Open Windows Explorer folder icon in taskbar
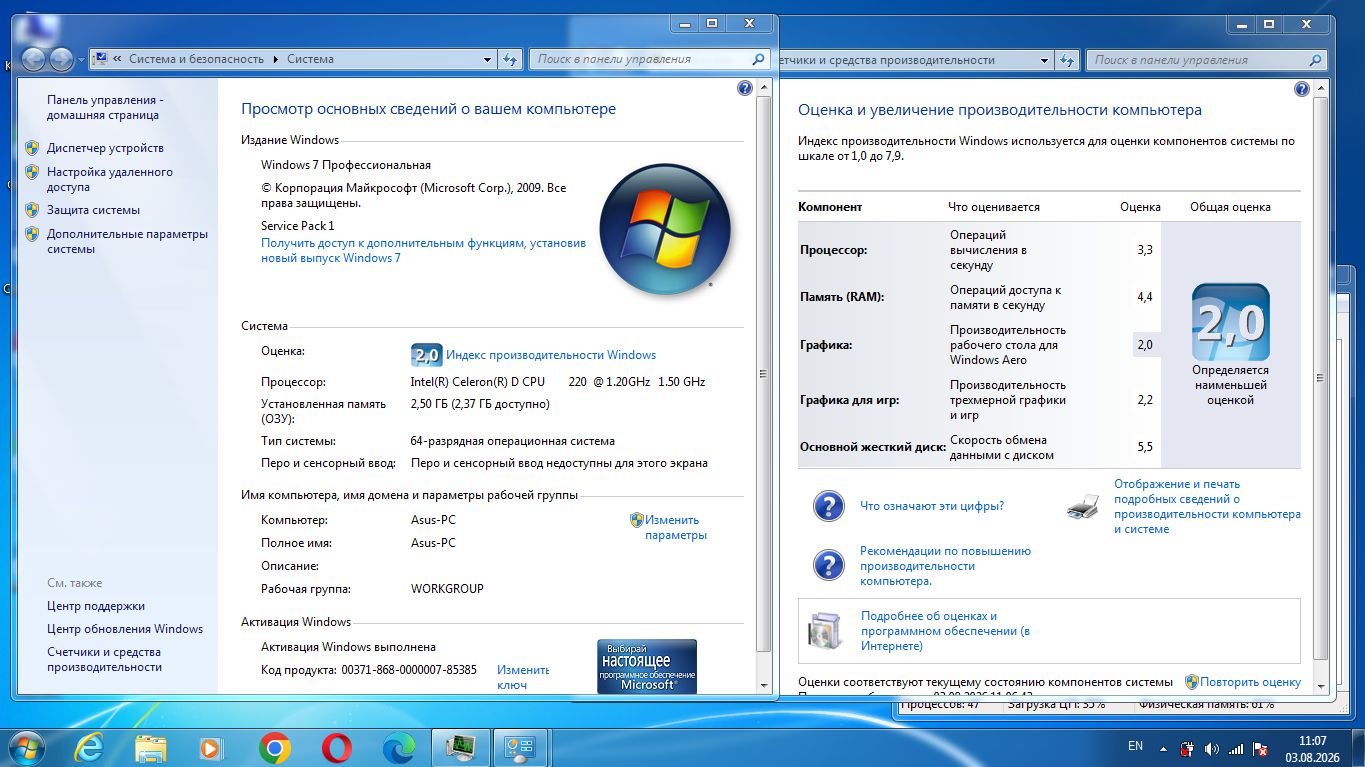The image size is (1365, 767). [151, 747]
